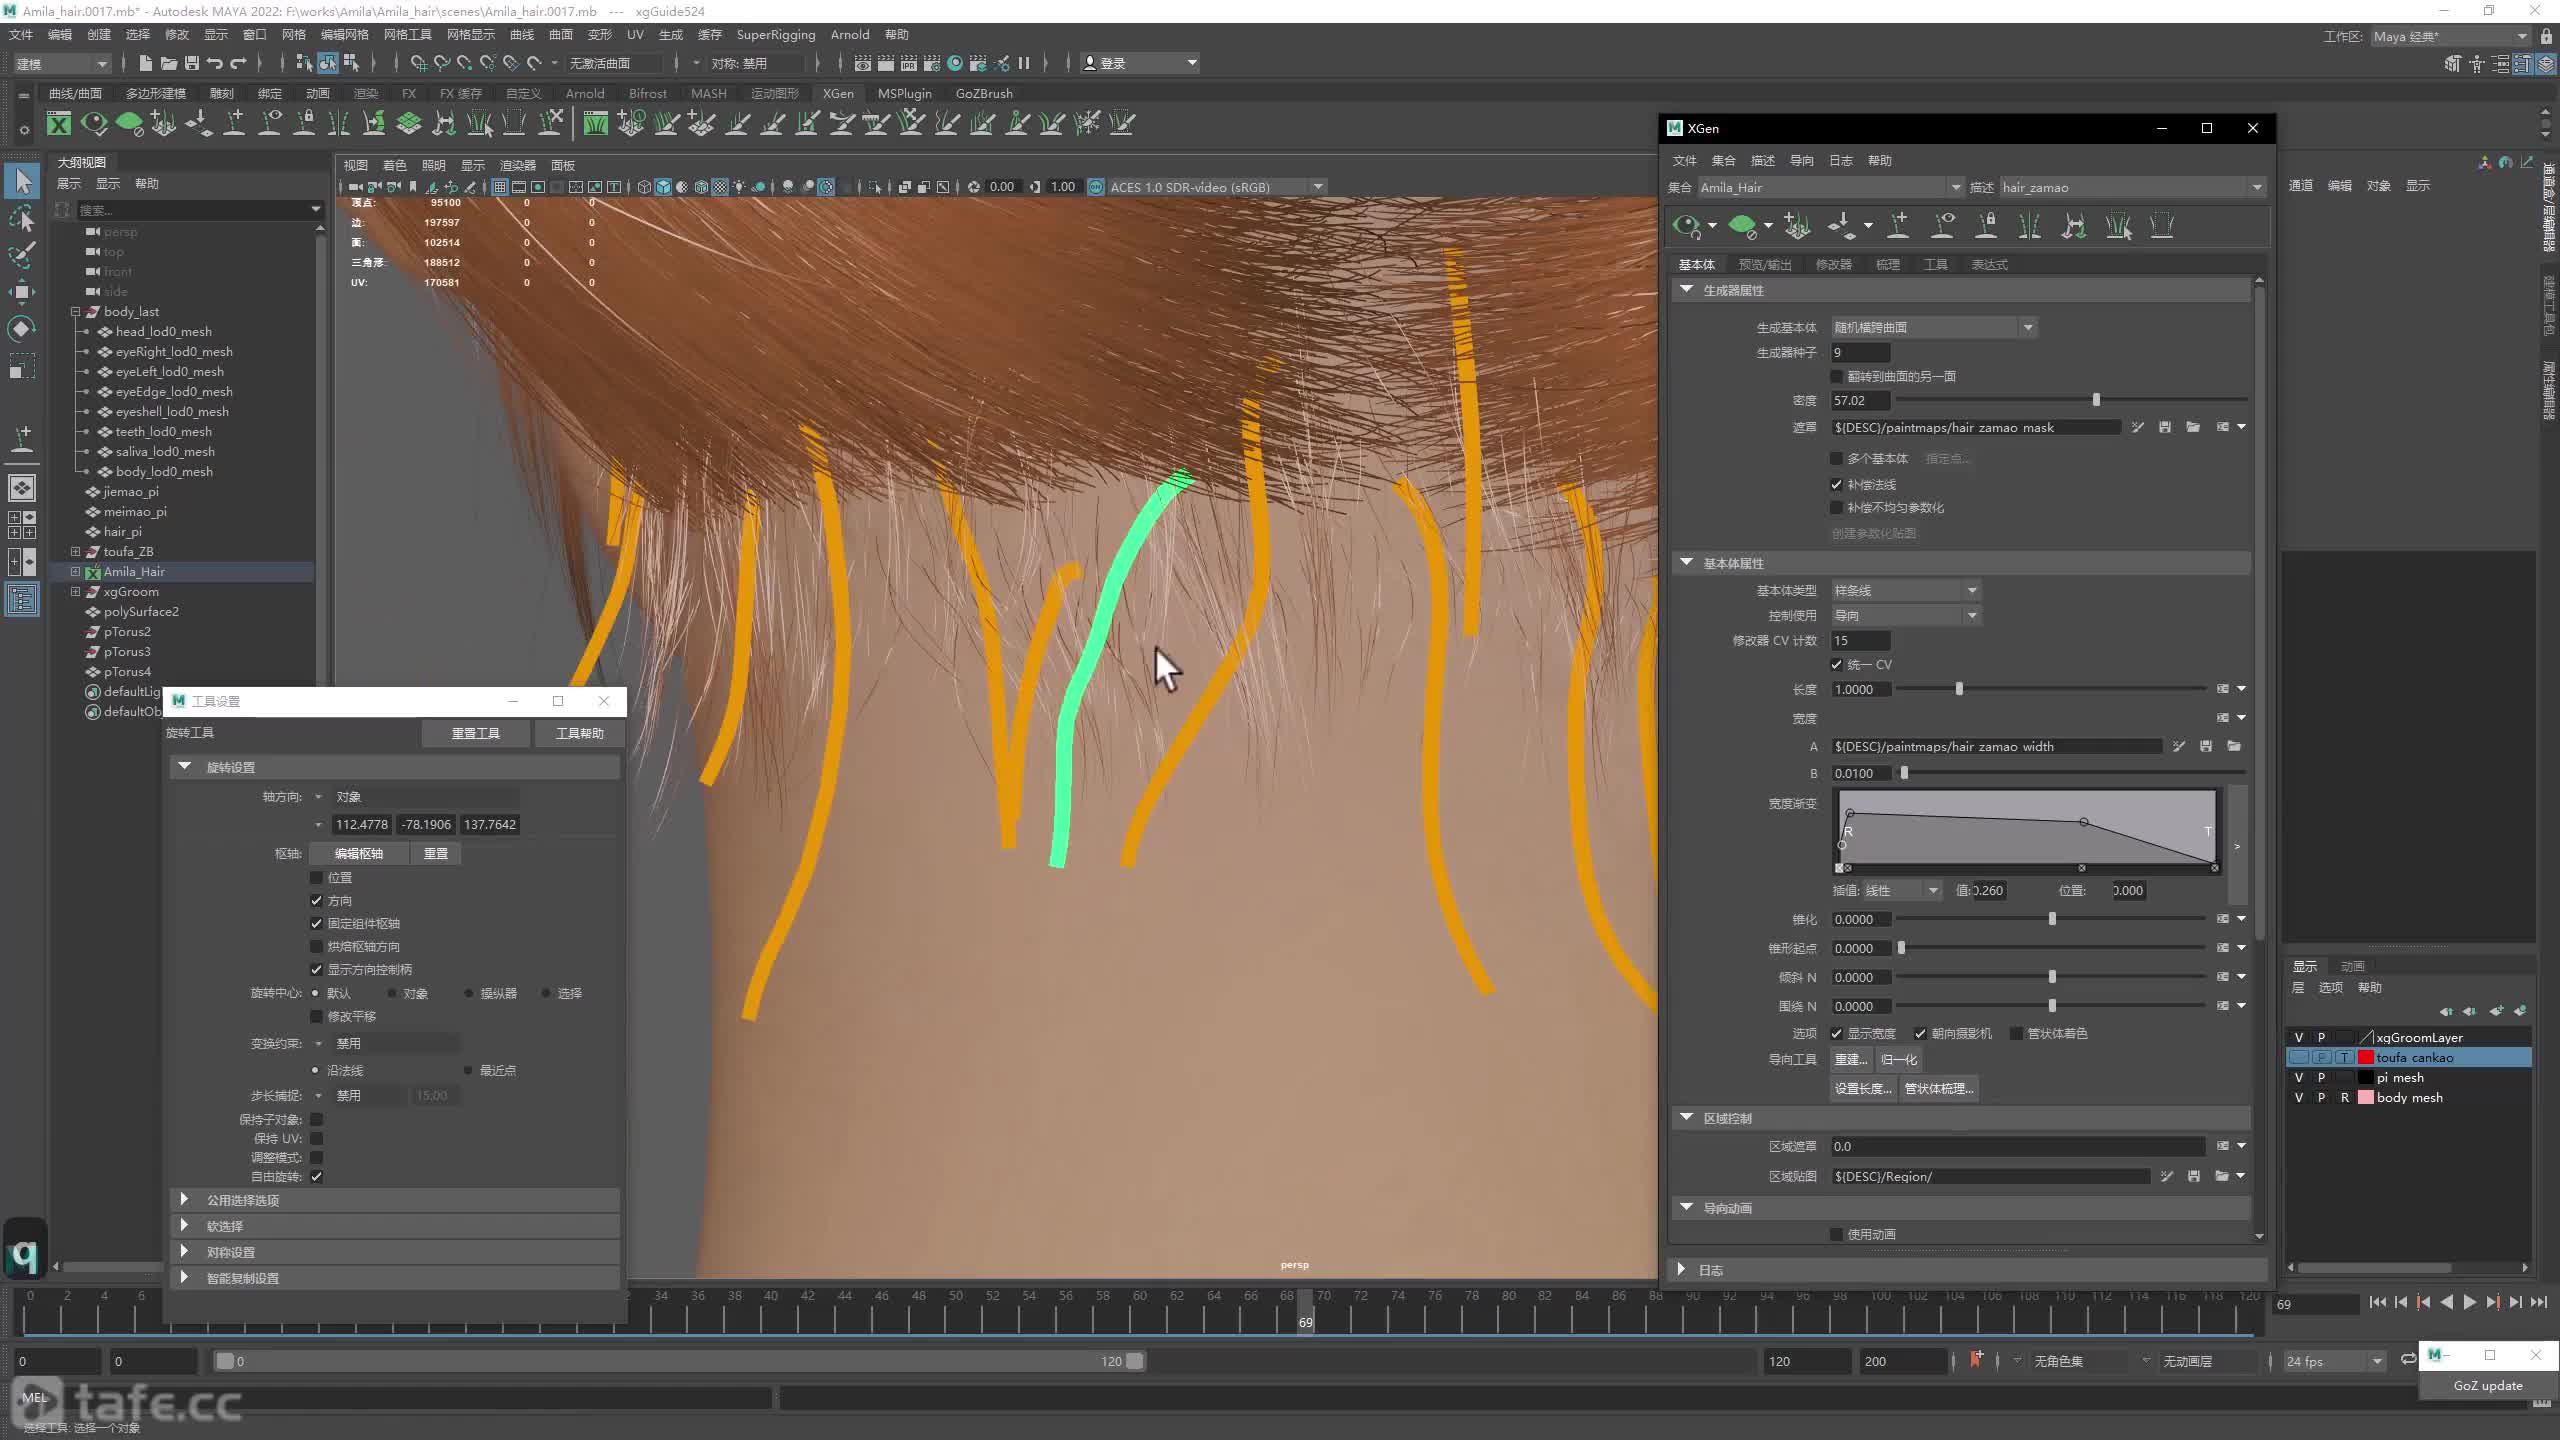Toggle the multiple primitives checkbox
Image resolution: width=2560 pixels, height=1440 pixels.
(x=1836, y=458)
